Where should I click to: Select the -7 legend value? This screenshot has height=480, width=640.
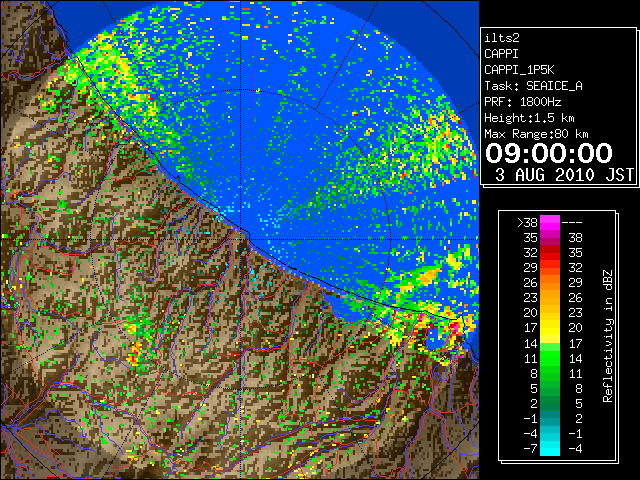click(x=530, y=449)
